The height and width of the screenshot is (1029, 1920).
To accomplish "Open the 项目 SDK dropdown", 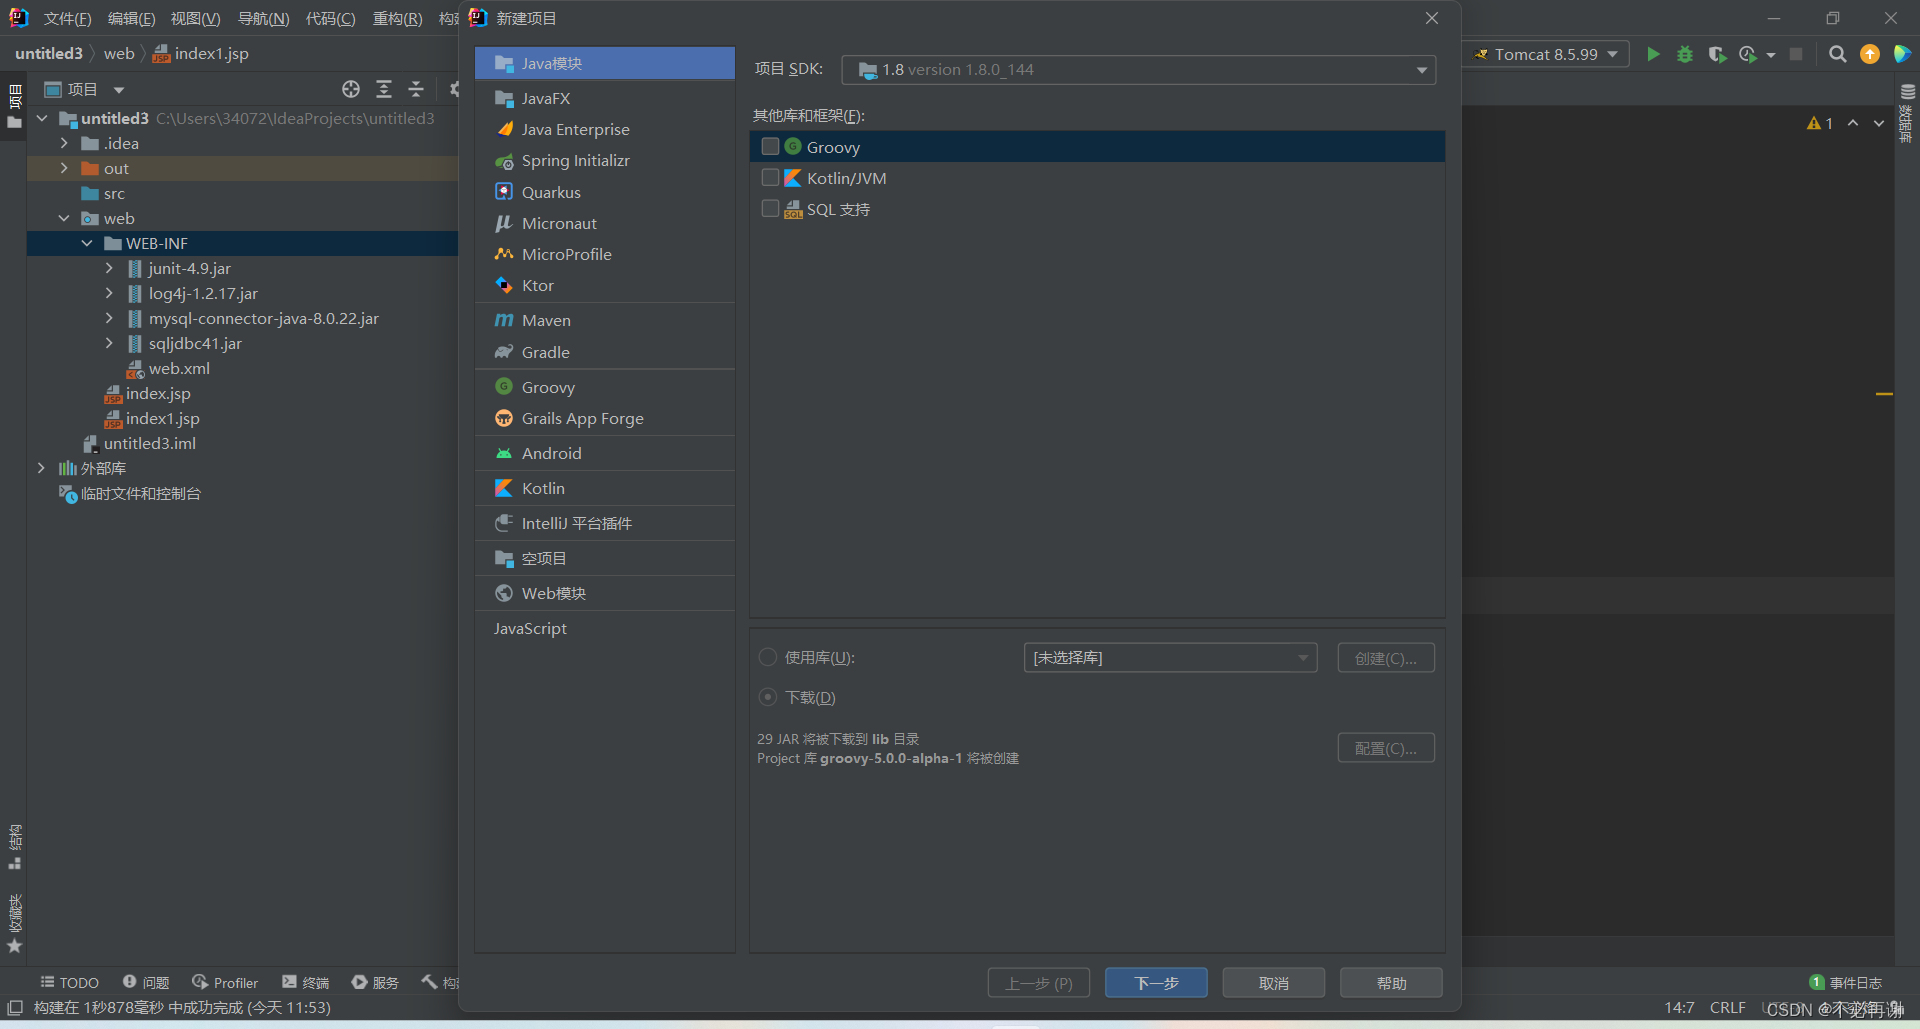I will pyautogui.click(x=1139, y=69).
